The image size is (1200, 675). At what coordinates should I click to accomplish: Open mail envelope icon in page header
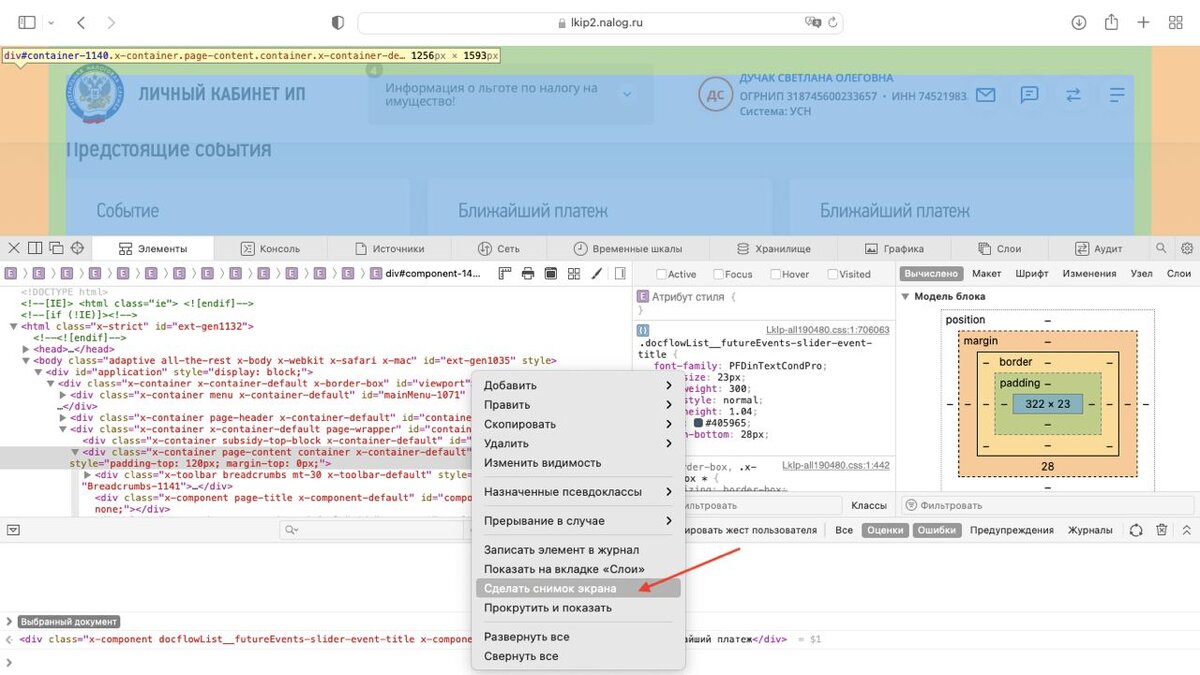(986, 95)
